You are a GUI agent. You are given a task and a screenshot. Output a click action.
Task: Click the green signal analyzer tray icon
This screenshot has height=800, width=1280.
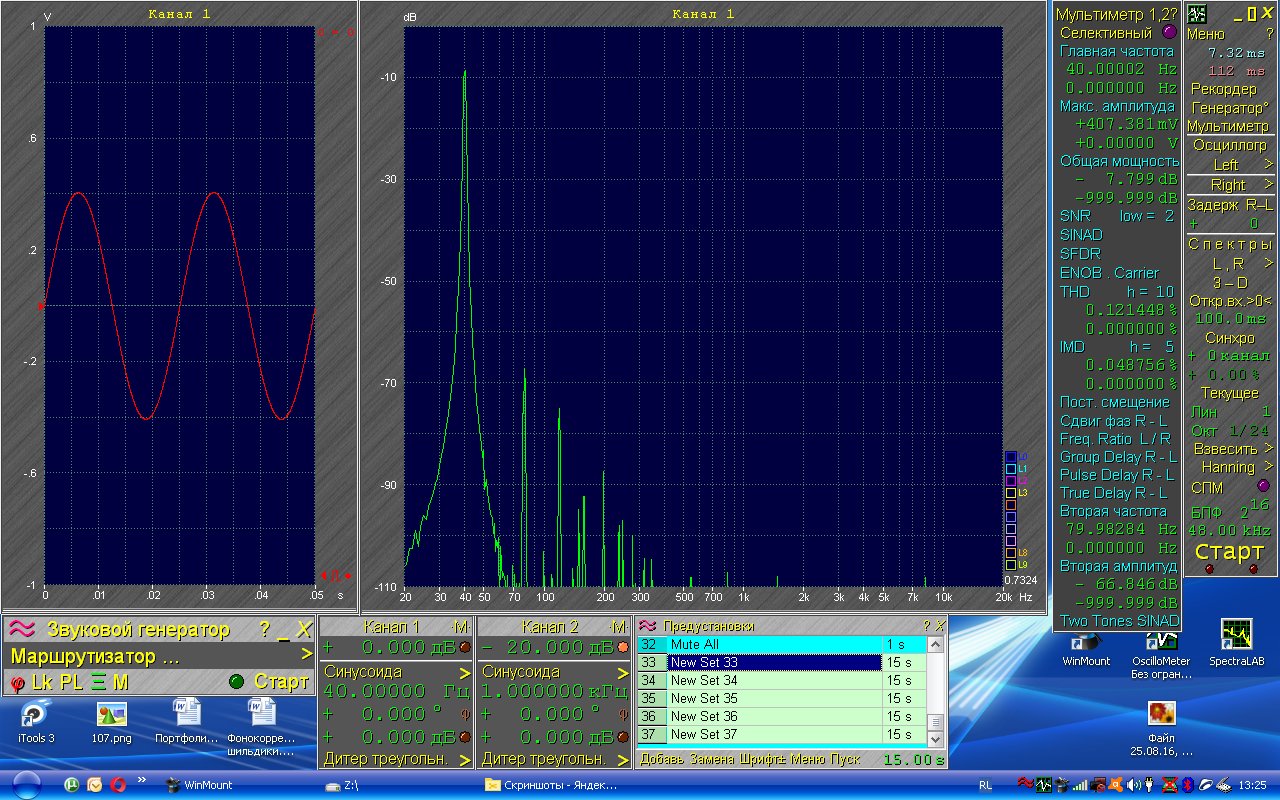(x=1043, y=785)
